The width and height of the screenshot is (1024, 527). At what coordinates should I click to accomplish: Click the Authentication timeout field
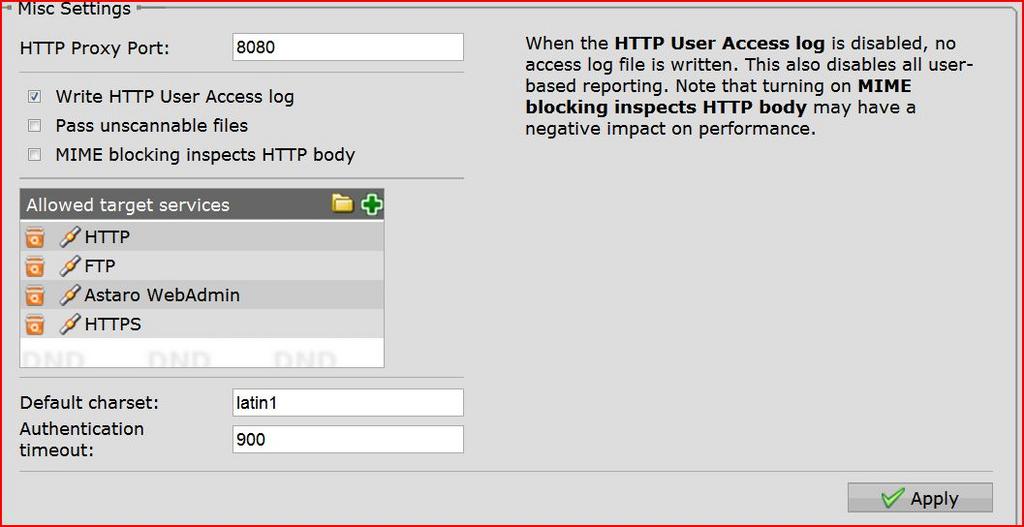click(348, 439)
